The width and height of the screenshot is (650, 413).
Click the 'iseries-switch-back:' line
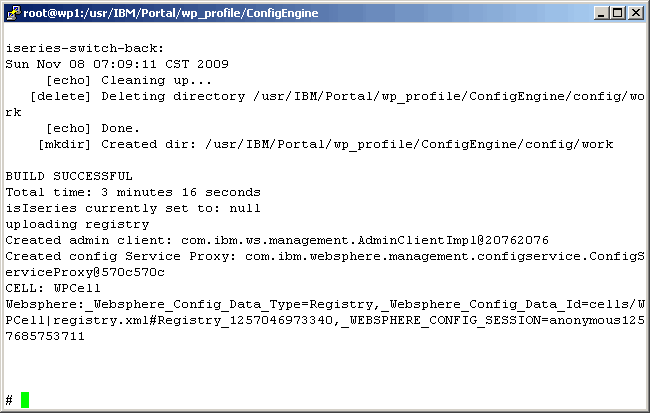point(85,48)
